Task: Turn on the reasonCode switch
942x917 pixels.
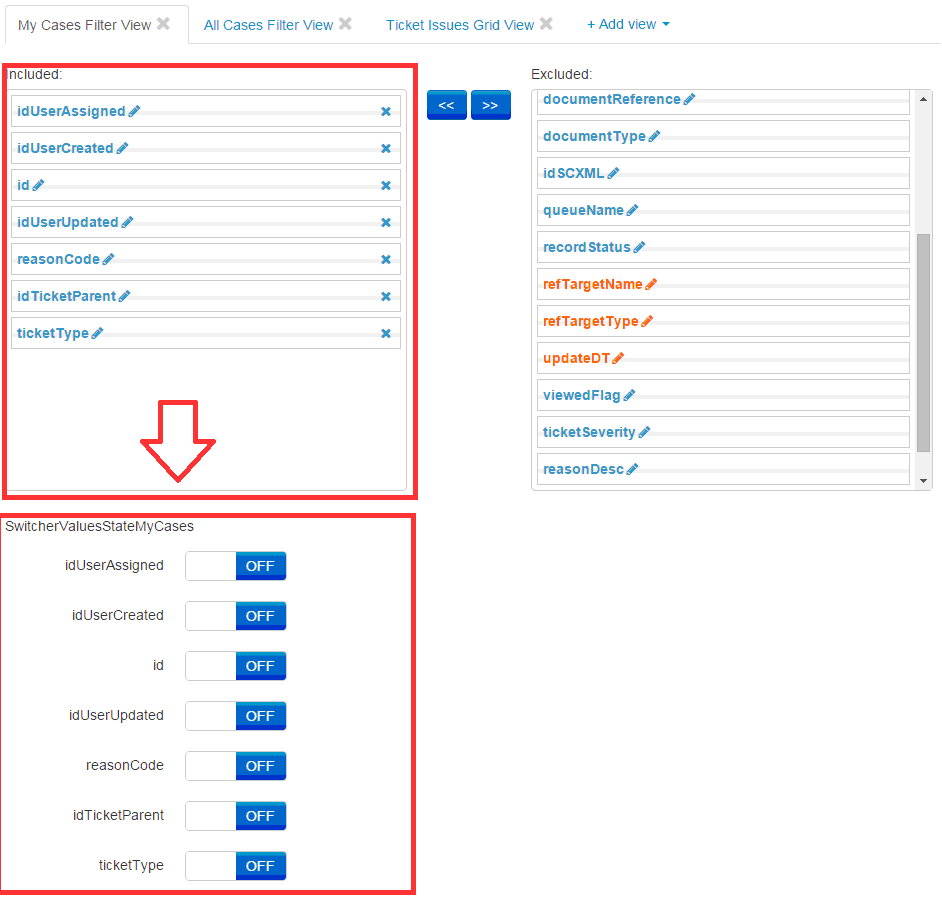Action: (x=236, y=766)
